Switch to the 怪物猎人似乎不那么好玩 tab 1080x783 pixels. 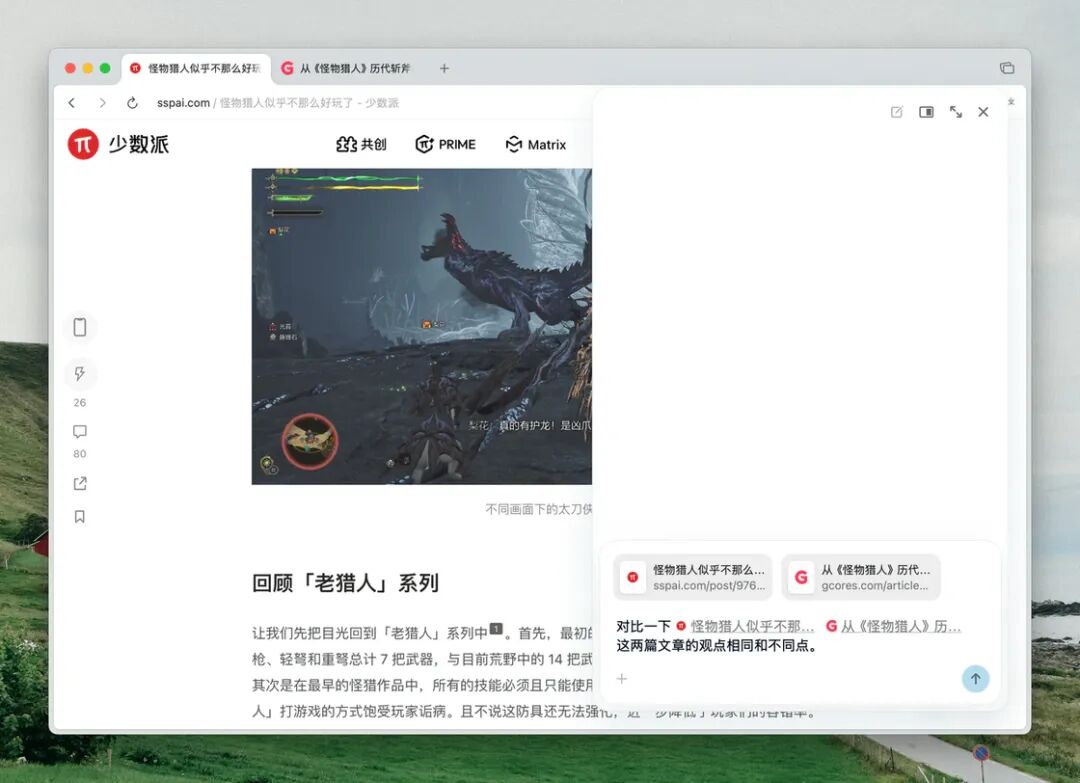(x=196, y=68)
